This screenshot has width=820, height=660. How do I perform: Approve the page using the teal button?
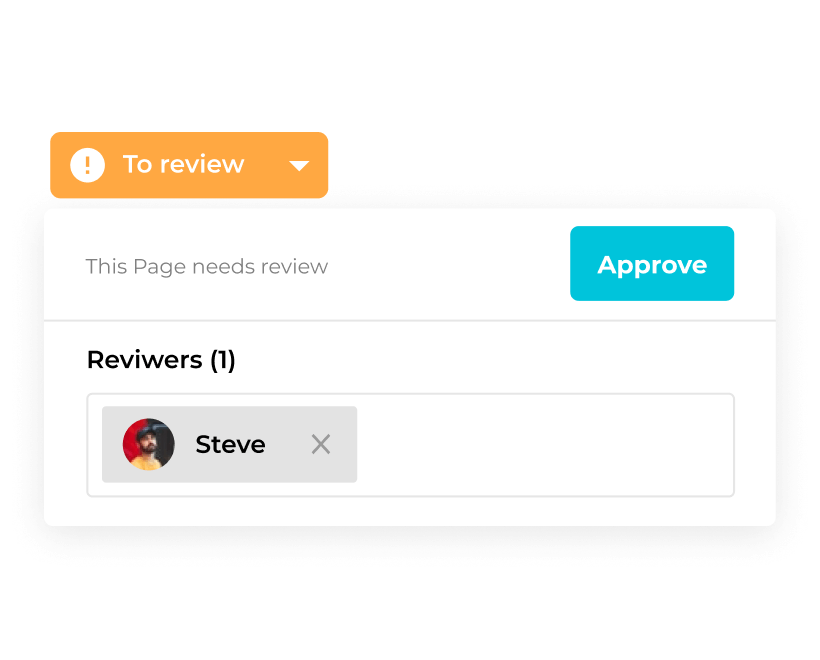click(x=652, y=264)
